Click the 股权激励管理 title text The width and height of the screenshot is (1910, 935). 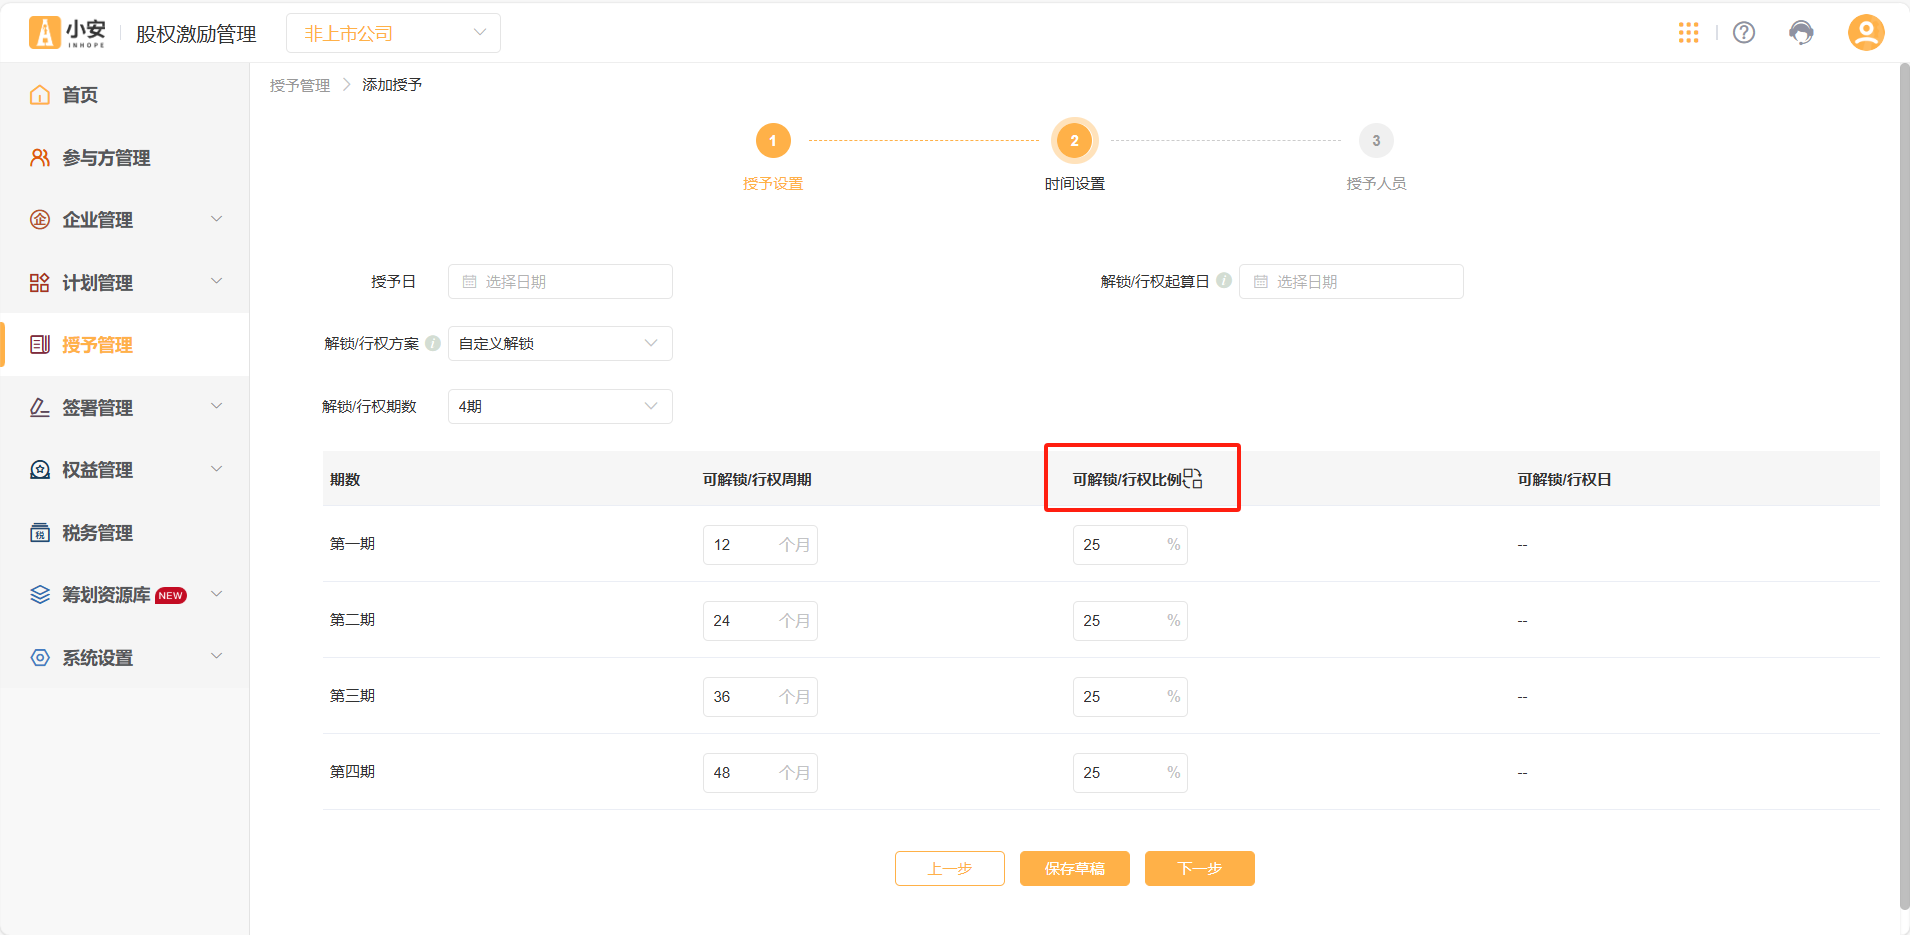(x=196, y=34)
